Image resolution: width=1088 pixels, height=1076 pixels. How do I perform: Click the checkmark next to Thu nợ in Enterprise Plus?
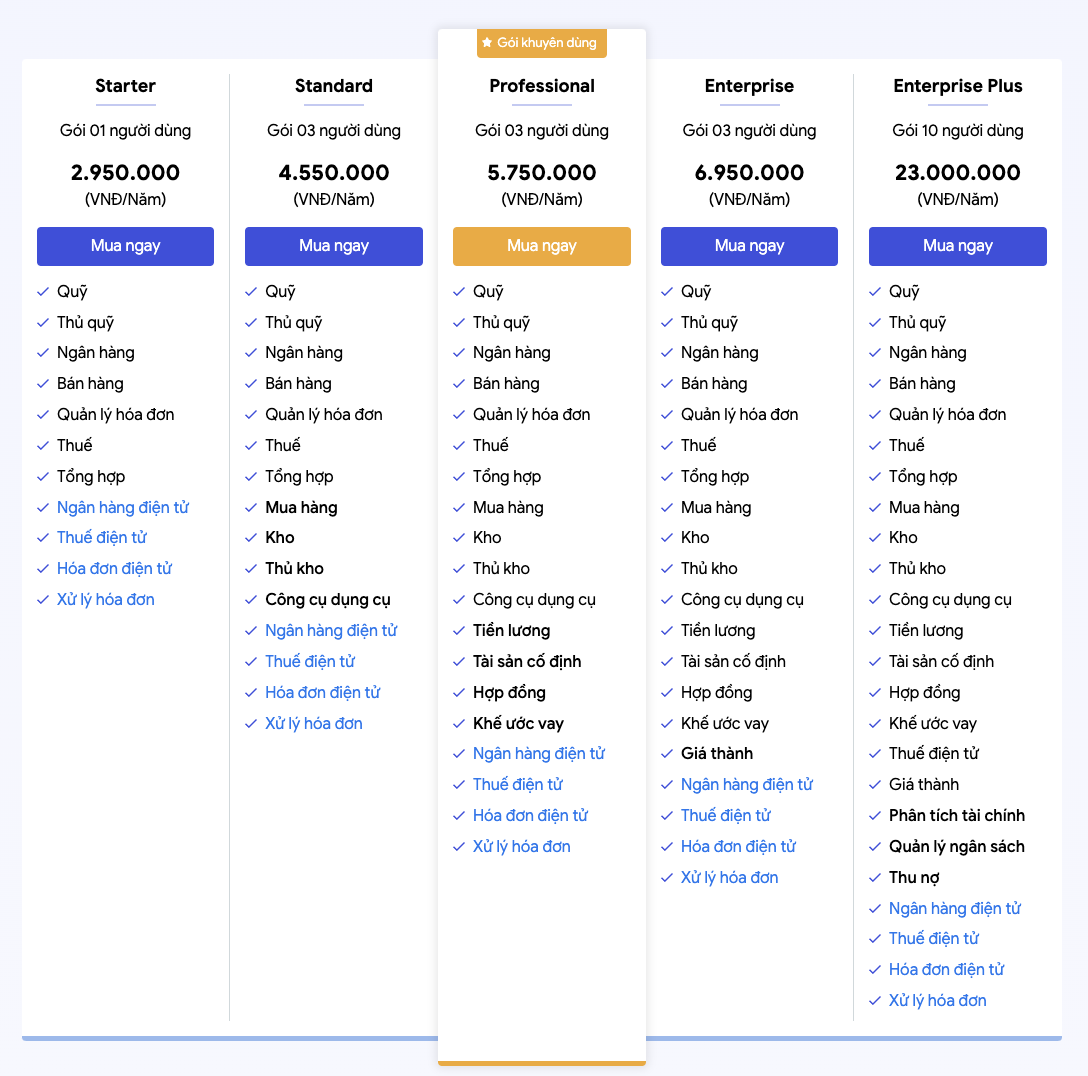point(875,878)
